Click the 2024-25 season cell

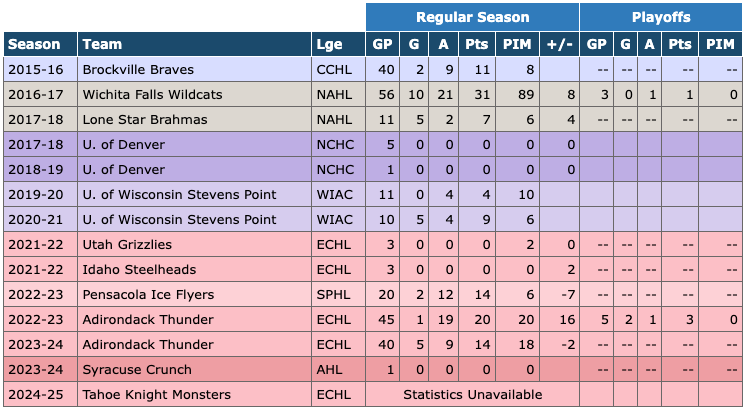35,395
